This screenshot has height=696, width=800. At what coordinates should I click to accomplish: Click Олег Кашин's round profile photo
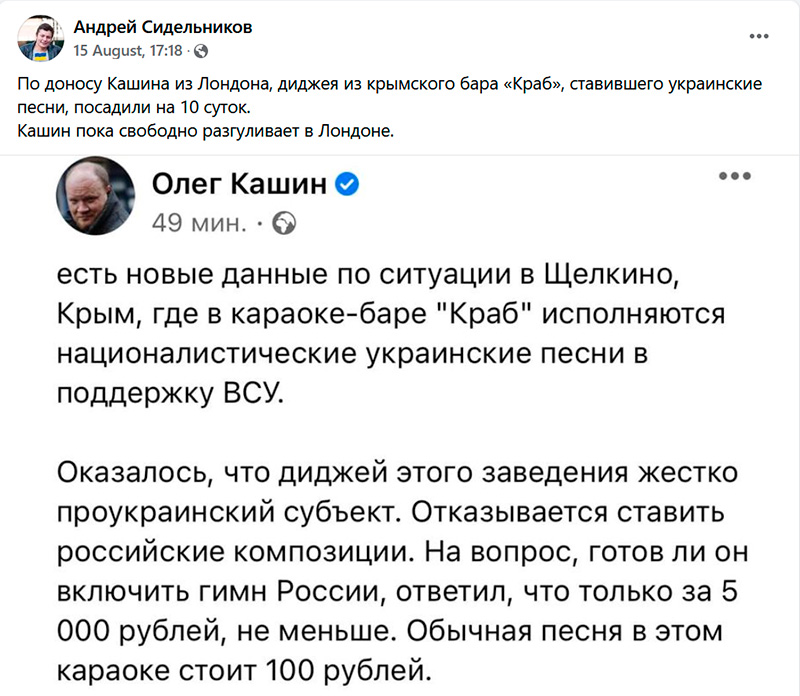pos(97,196)
